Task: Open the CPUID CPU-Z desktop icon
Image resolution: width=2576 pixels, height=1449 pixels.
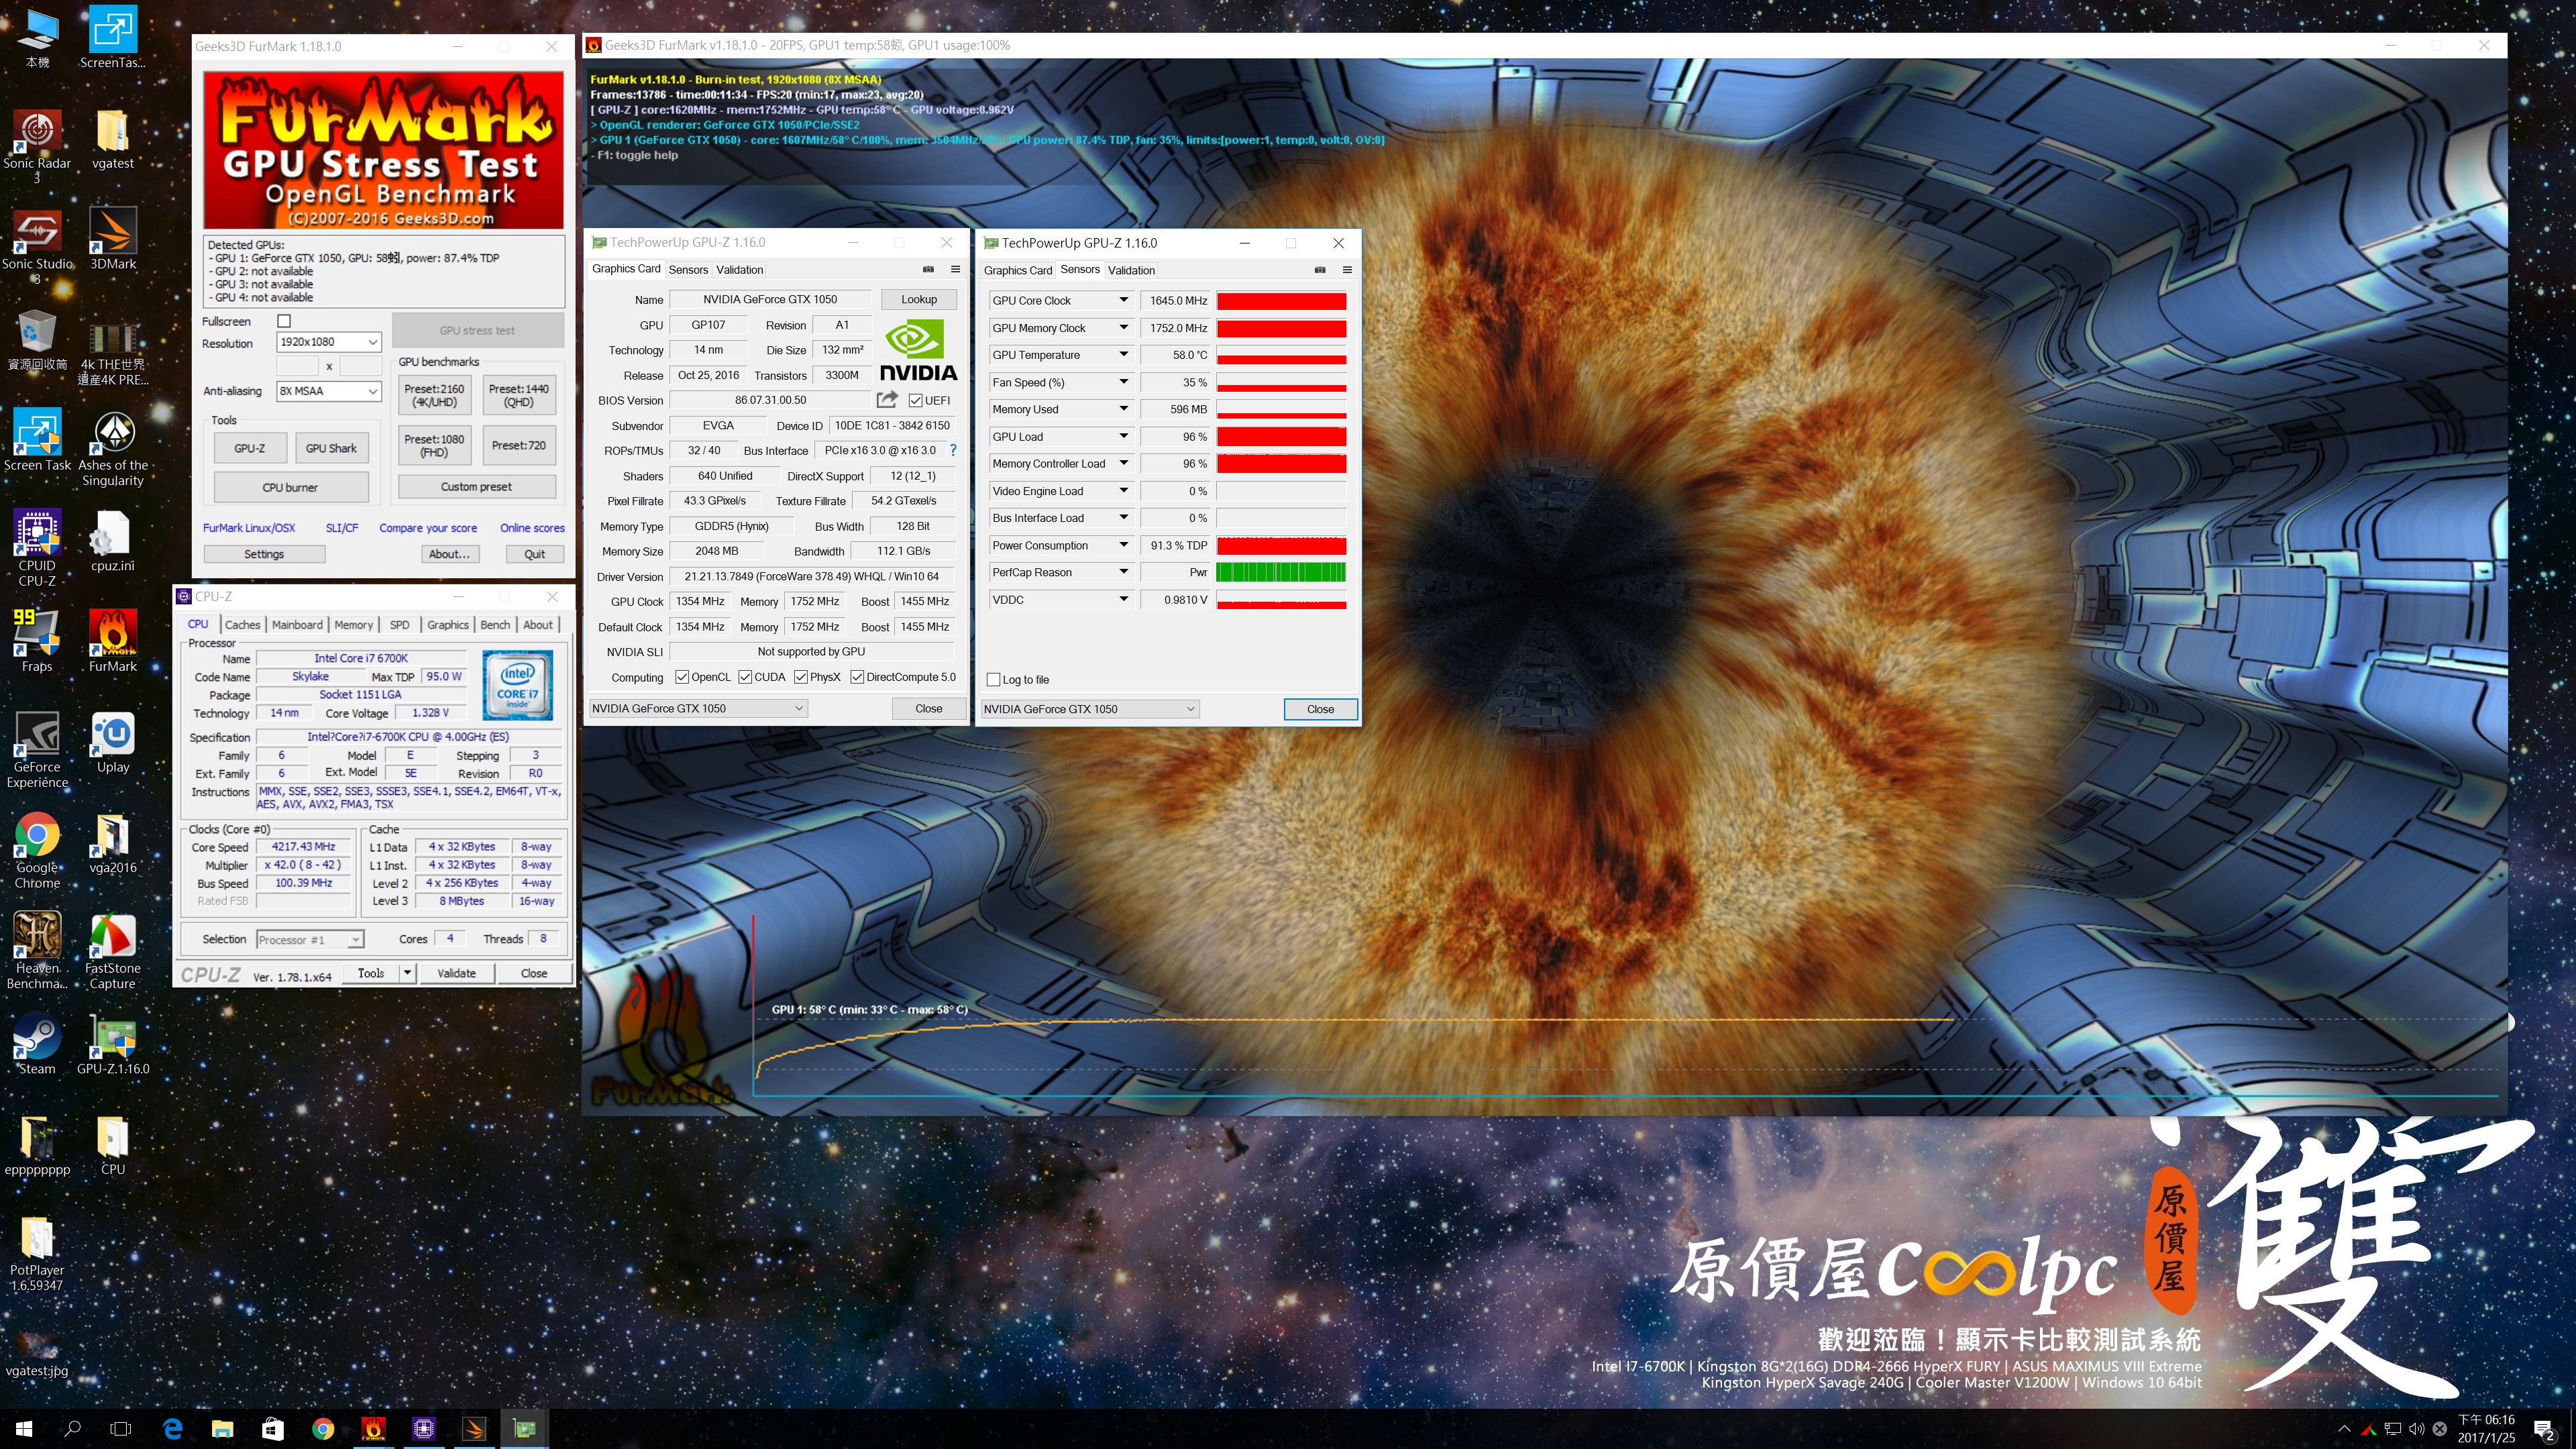Action: point(37,548)
